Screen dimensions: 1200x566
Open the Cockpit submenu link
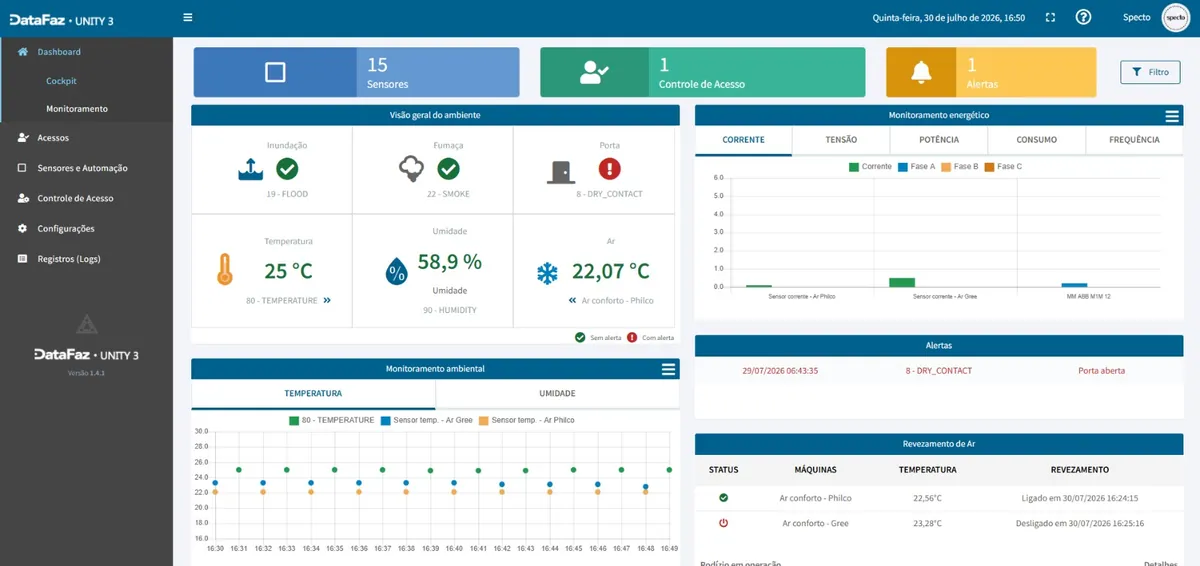[x=61, y=81]
